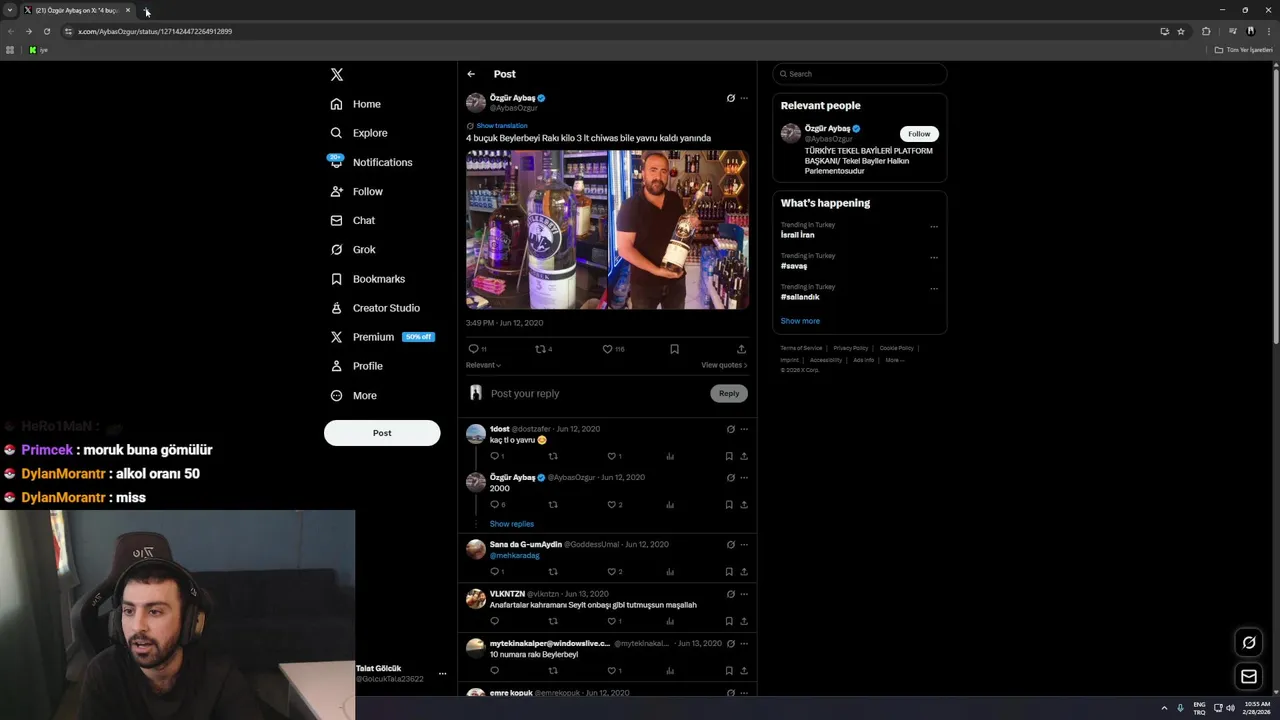Follow Özgür Aybaş in Relevant people

coord(919,134)
